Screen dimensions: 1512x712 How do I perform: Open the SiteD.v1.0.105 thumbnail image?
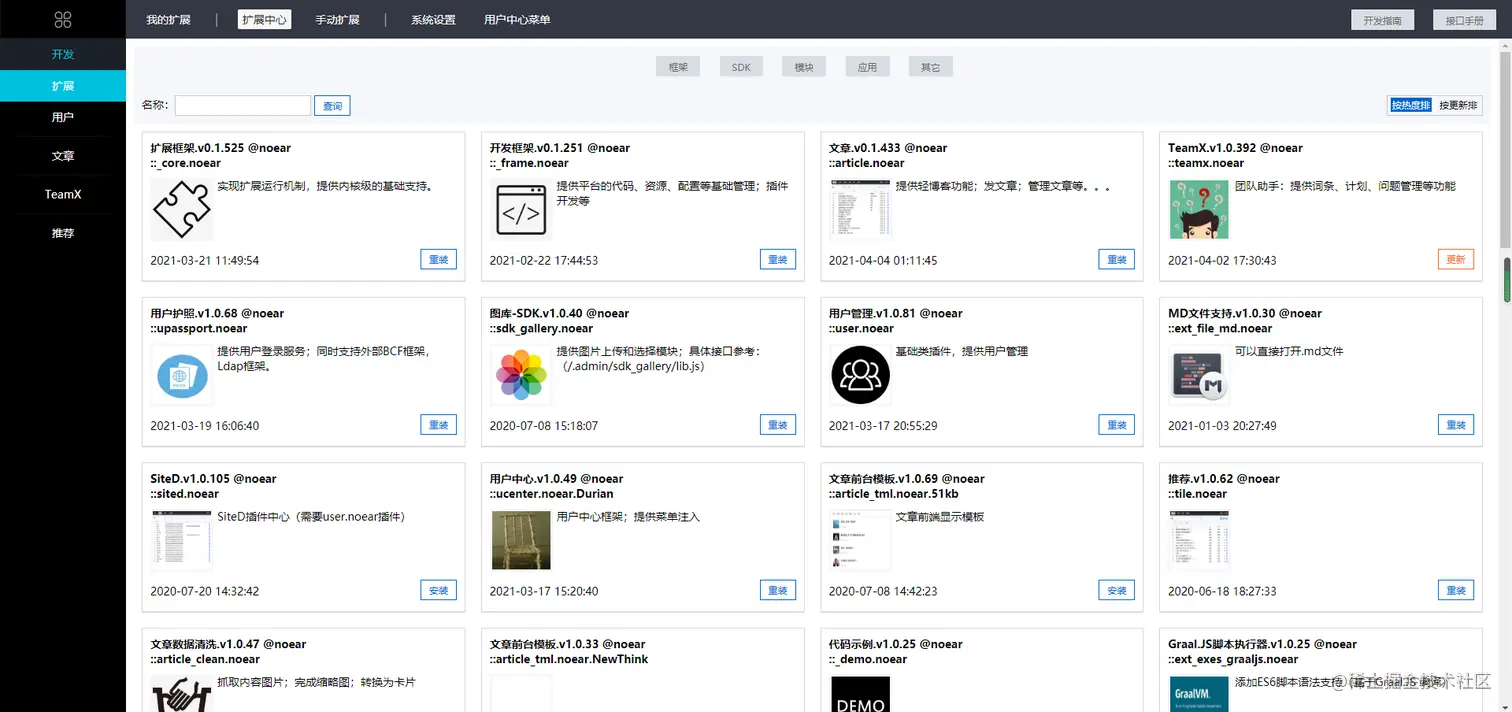tap(181, 541)
